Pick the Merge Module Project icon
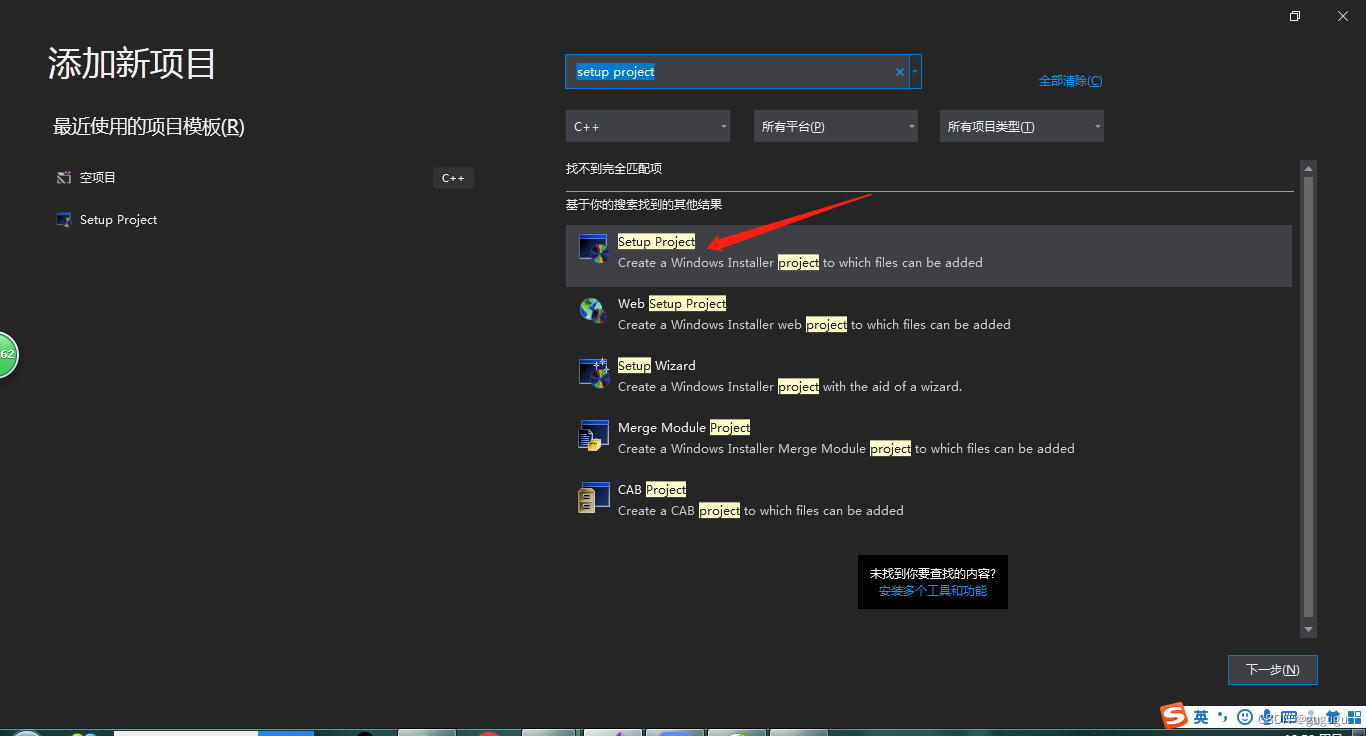 594,435
